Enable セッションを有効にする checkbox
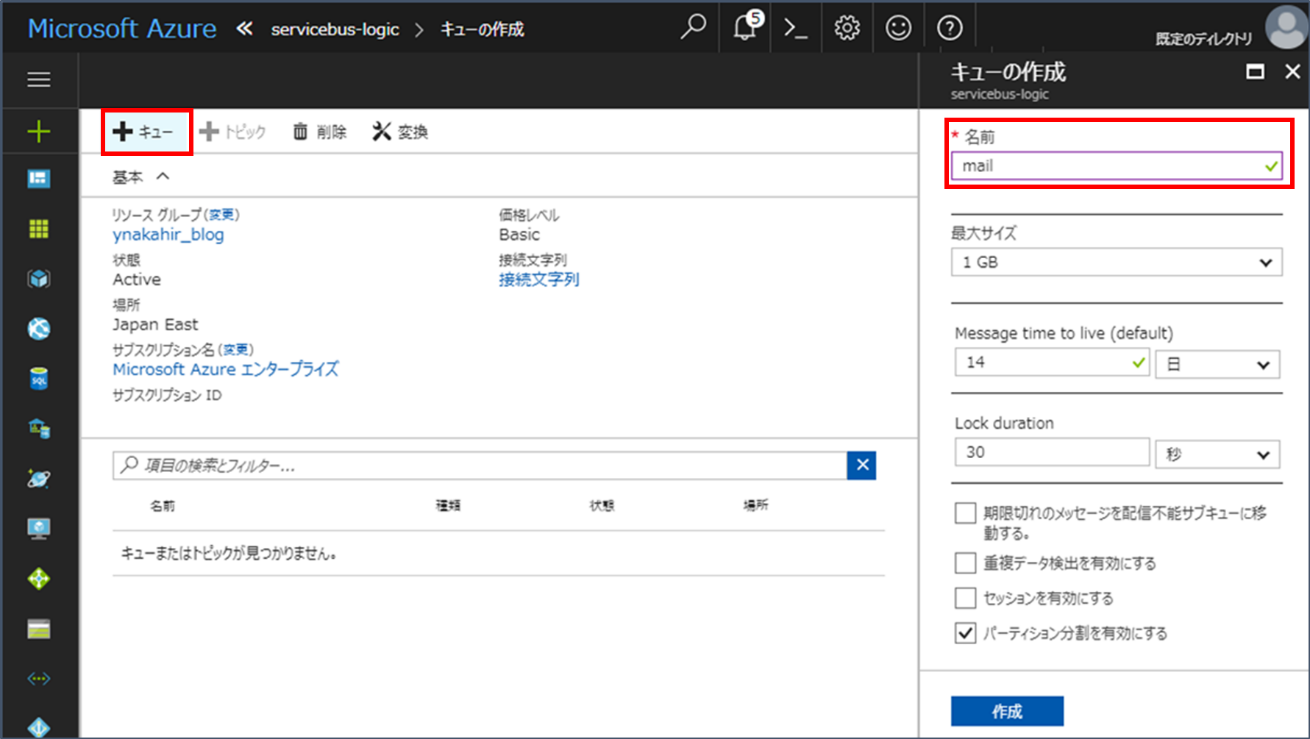Screen dimensions: 1310x739 click(965, 598)
